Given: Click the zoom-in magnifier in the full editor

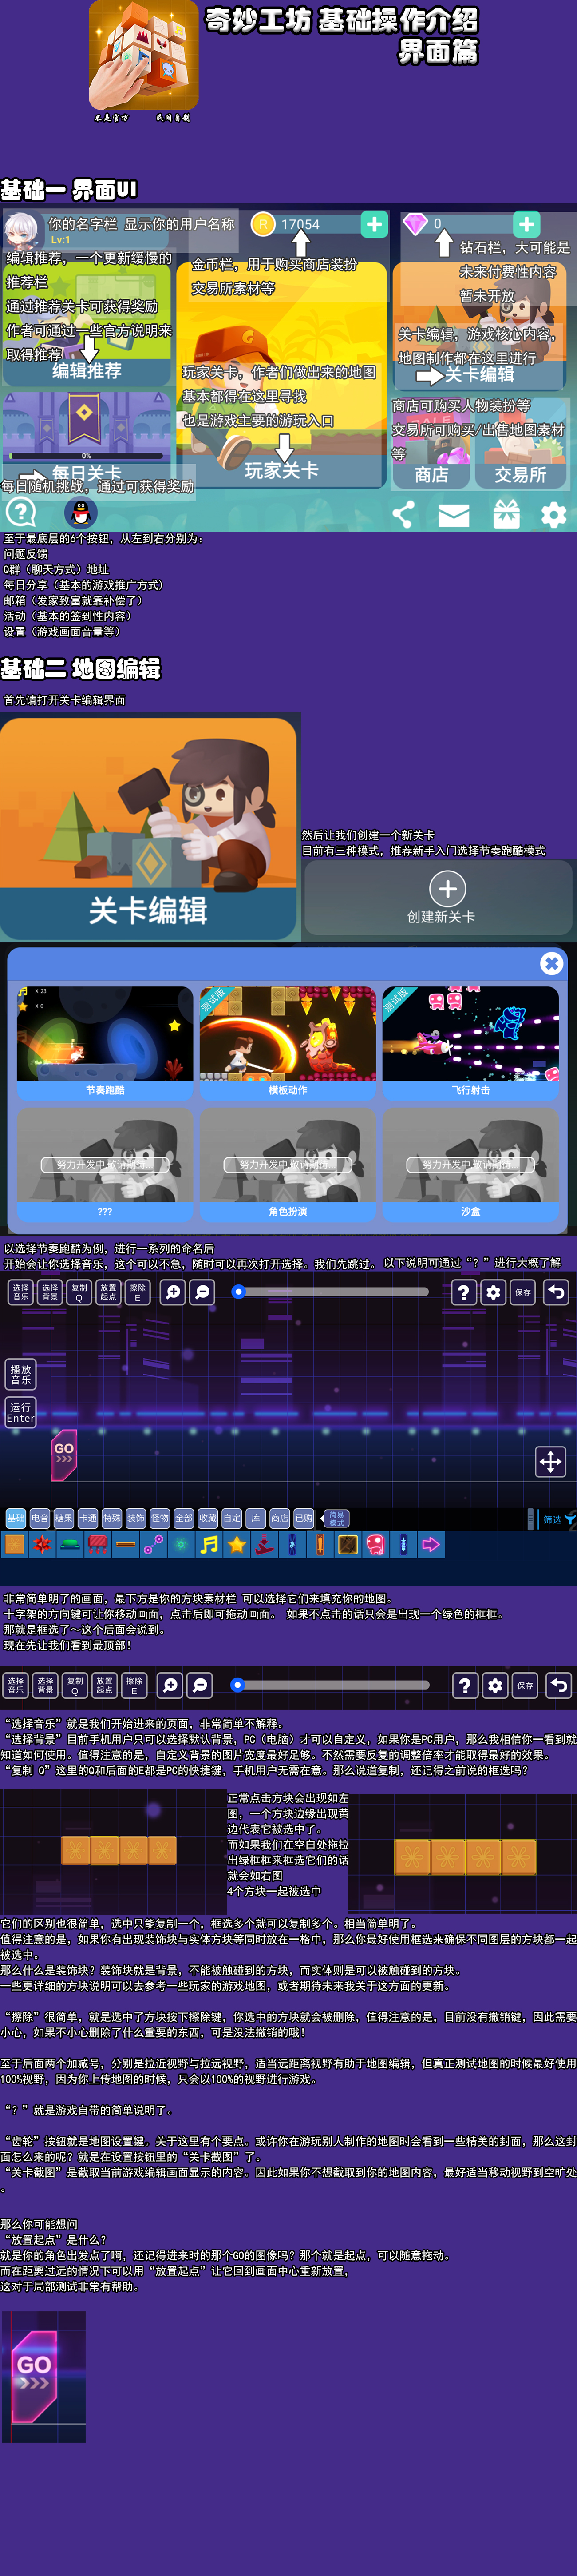Looking at the screenshot, I should 173,1292.
